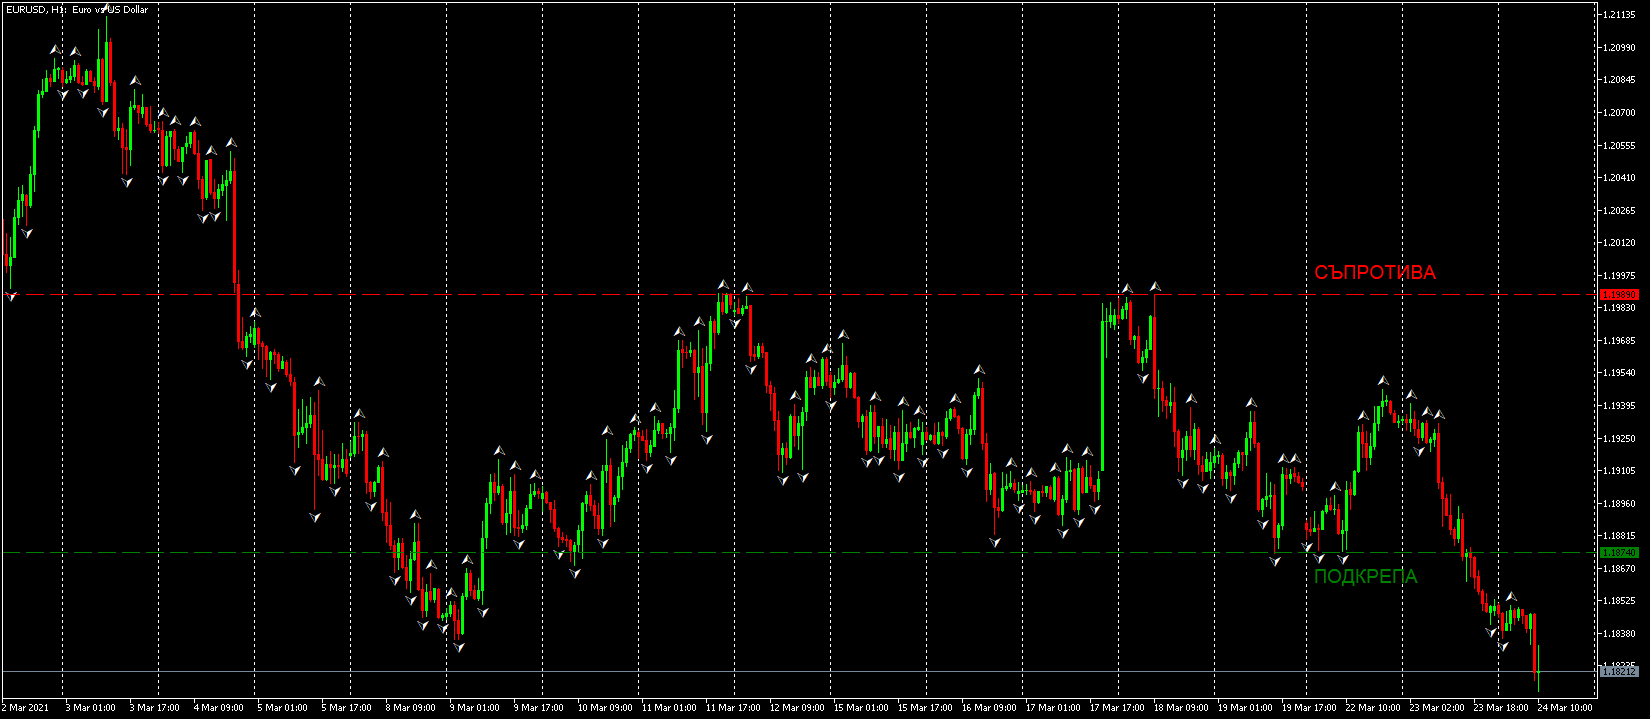Click the 24 Mar 10:00 time label

pos(1565,708)
